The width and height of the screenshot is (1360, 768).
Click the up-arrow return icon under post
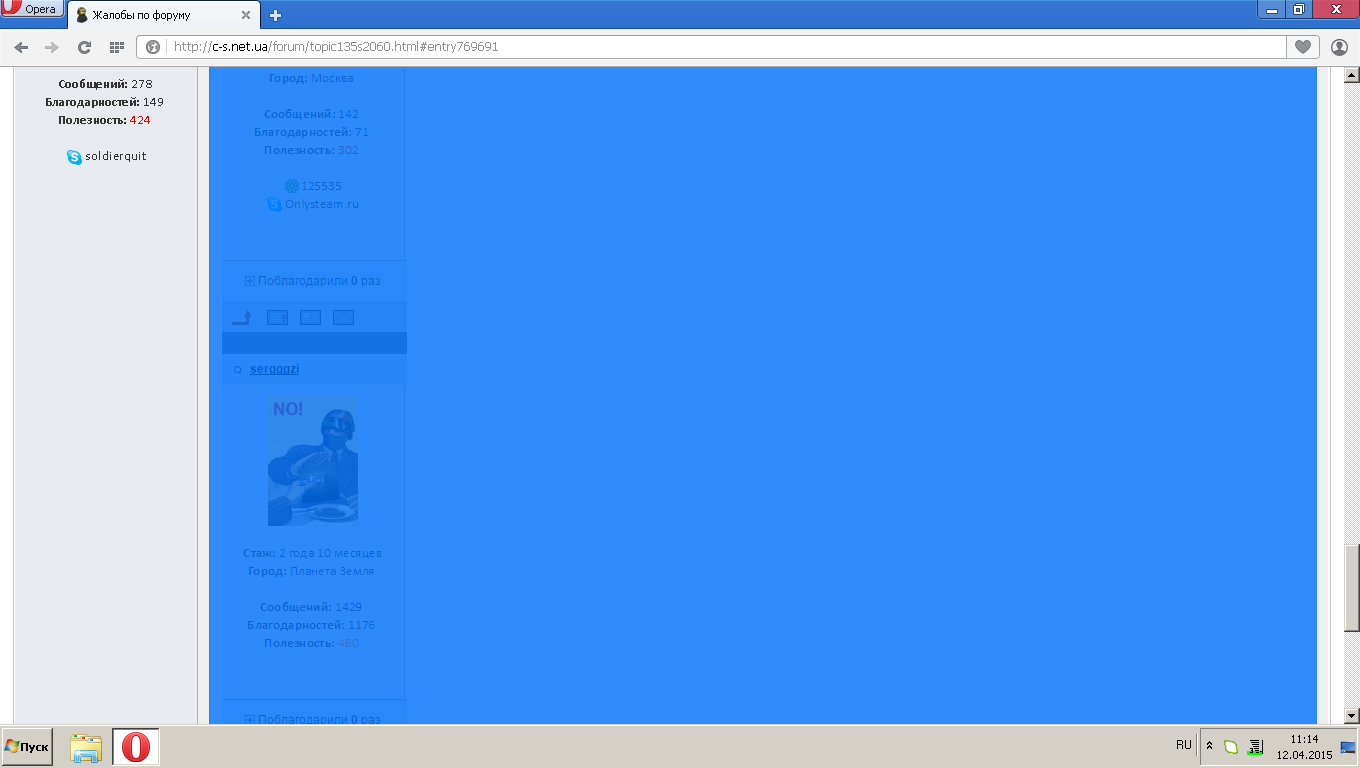tap(242, 318)
